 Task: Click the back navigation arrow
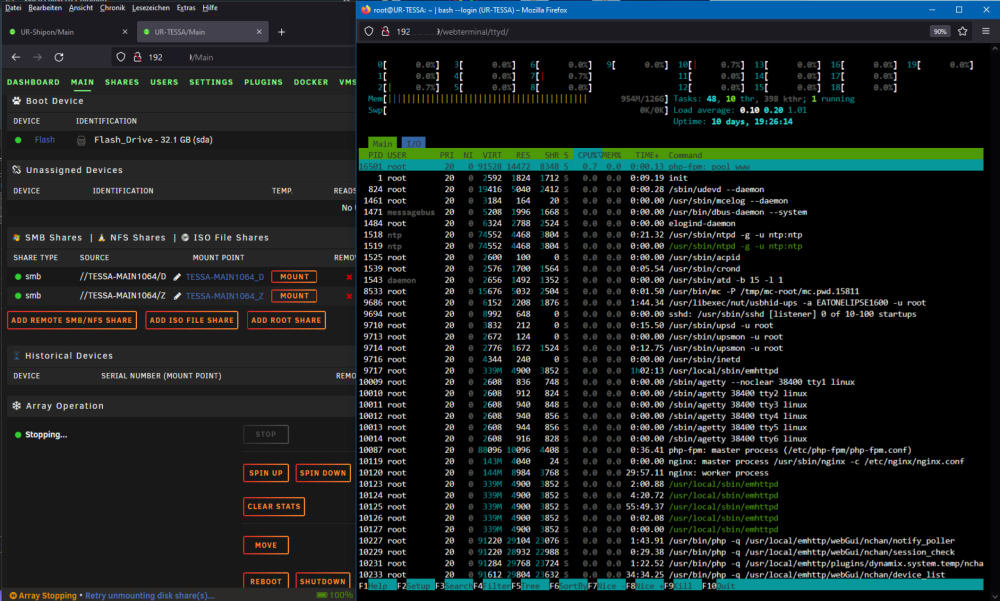tap(16, 57)
